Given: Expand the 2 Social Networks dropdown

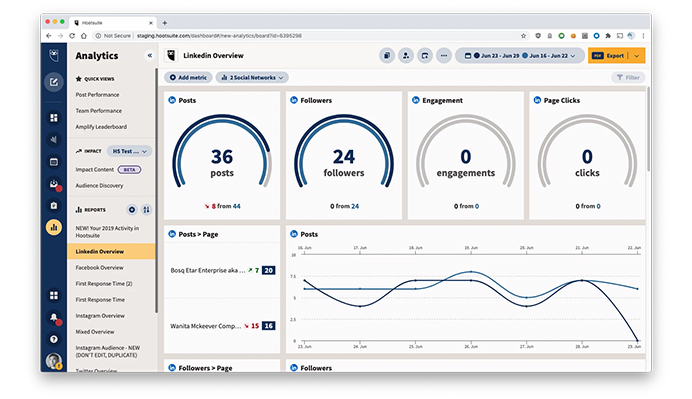Looking at the screenshot, I should coord(252,78).
